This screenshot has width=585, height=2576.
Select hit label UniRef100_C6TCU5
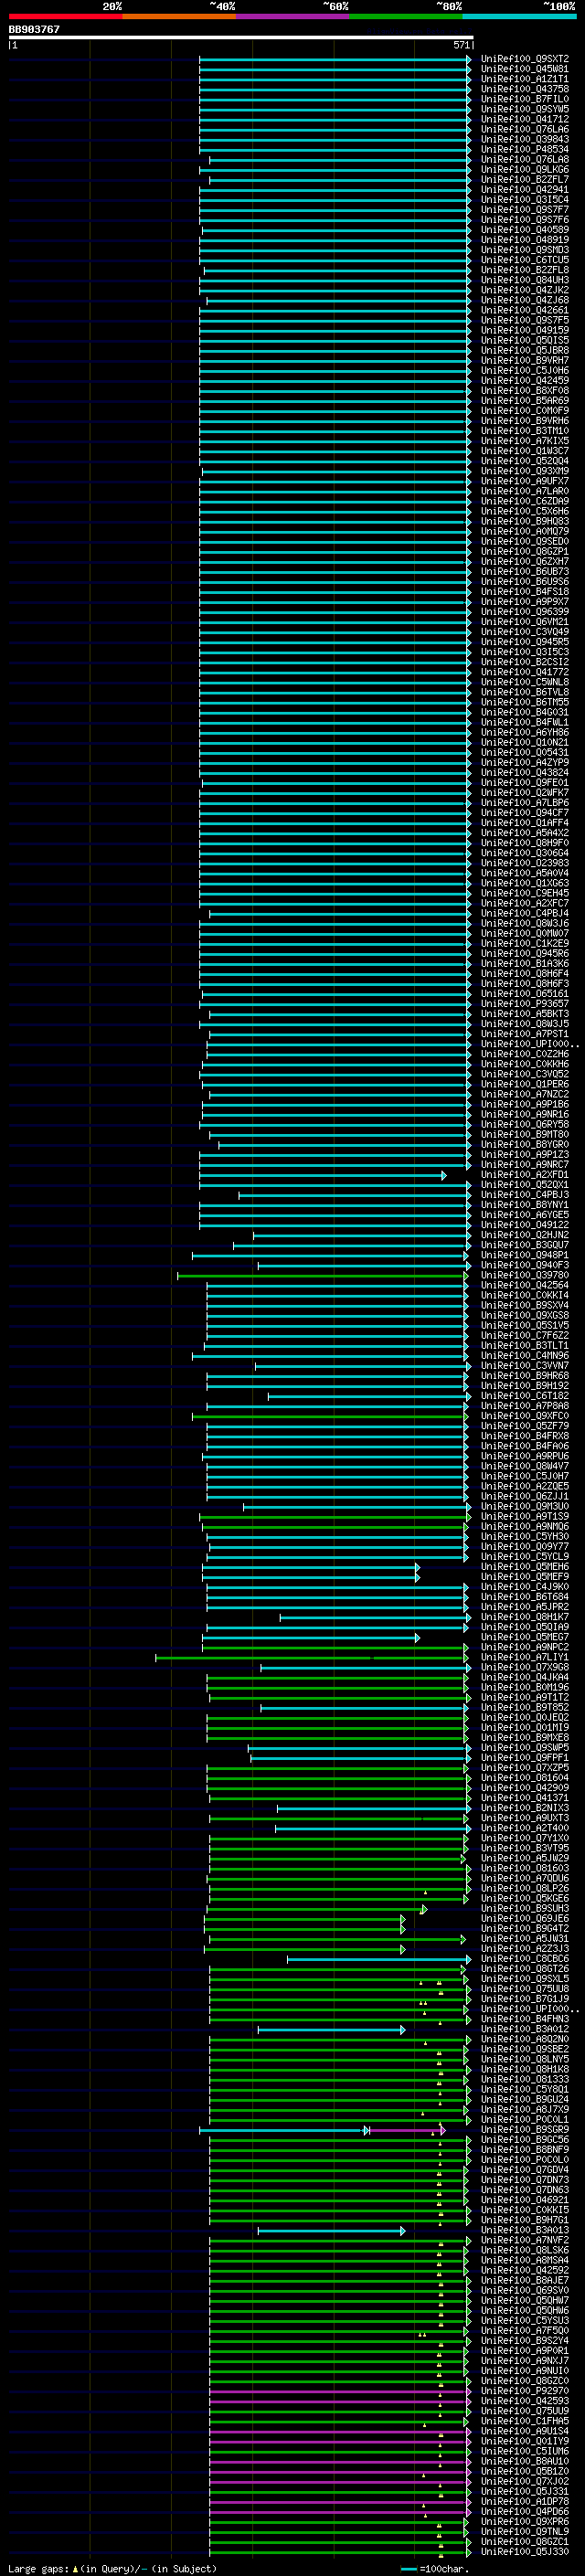tap(525, 260)
